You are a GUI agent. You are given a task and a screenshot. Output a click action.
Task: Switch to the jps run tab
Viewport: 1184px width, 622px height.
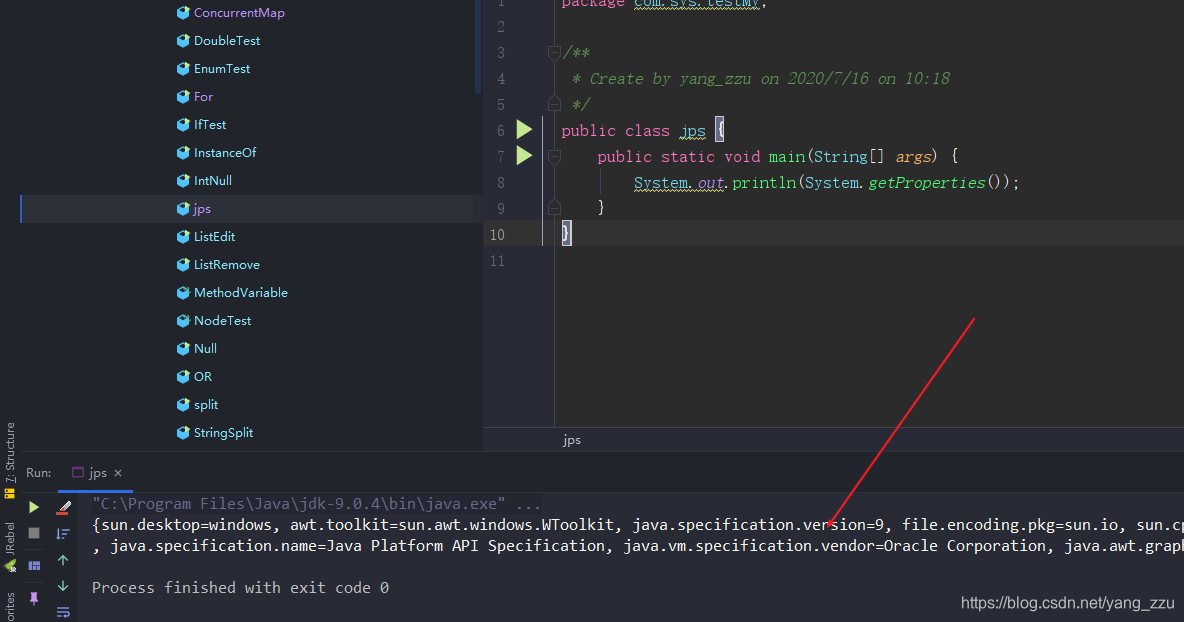(x=97, y=472)
